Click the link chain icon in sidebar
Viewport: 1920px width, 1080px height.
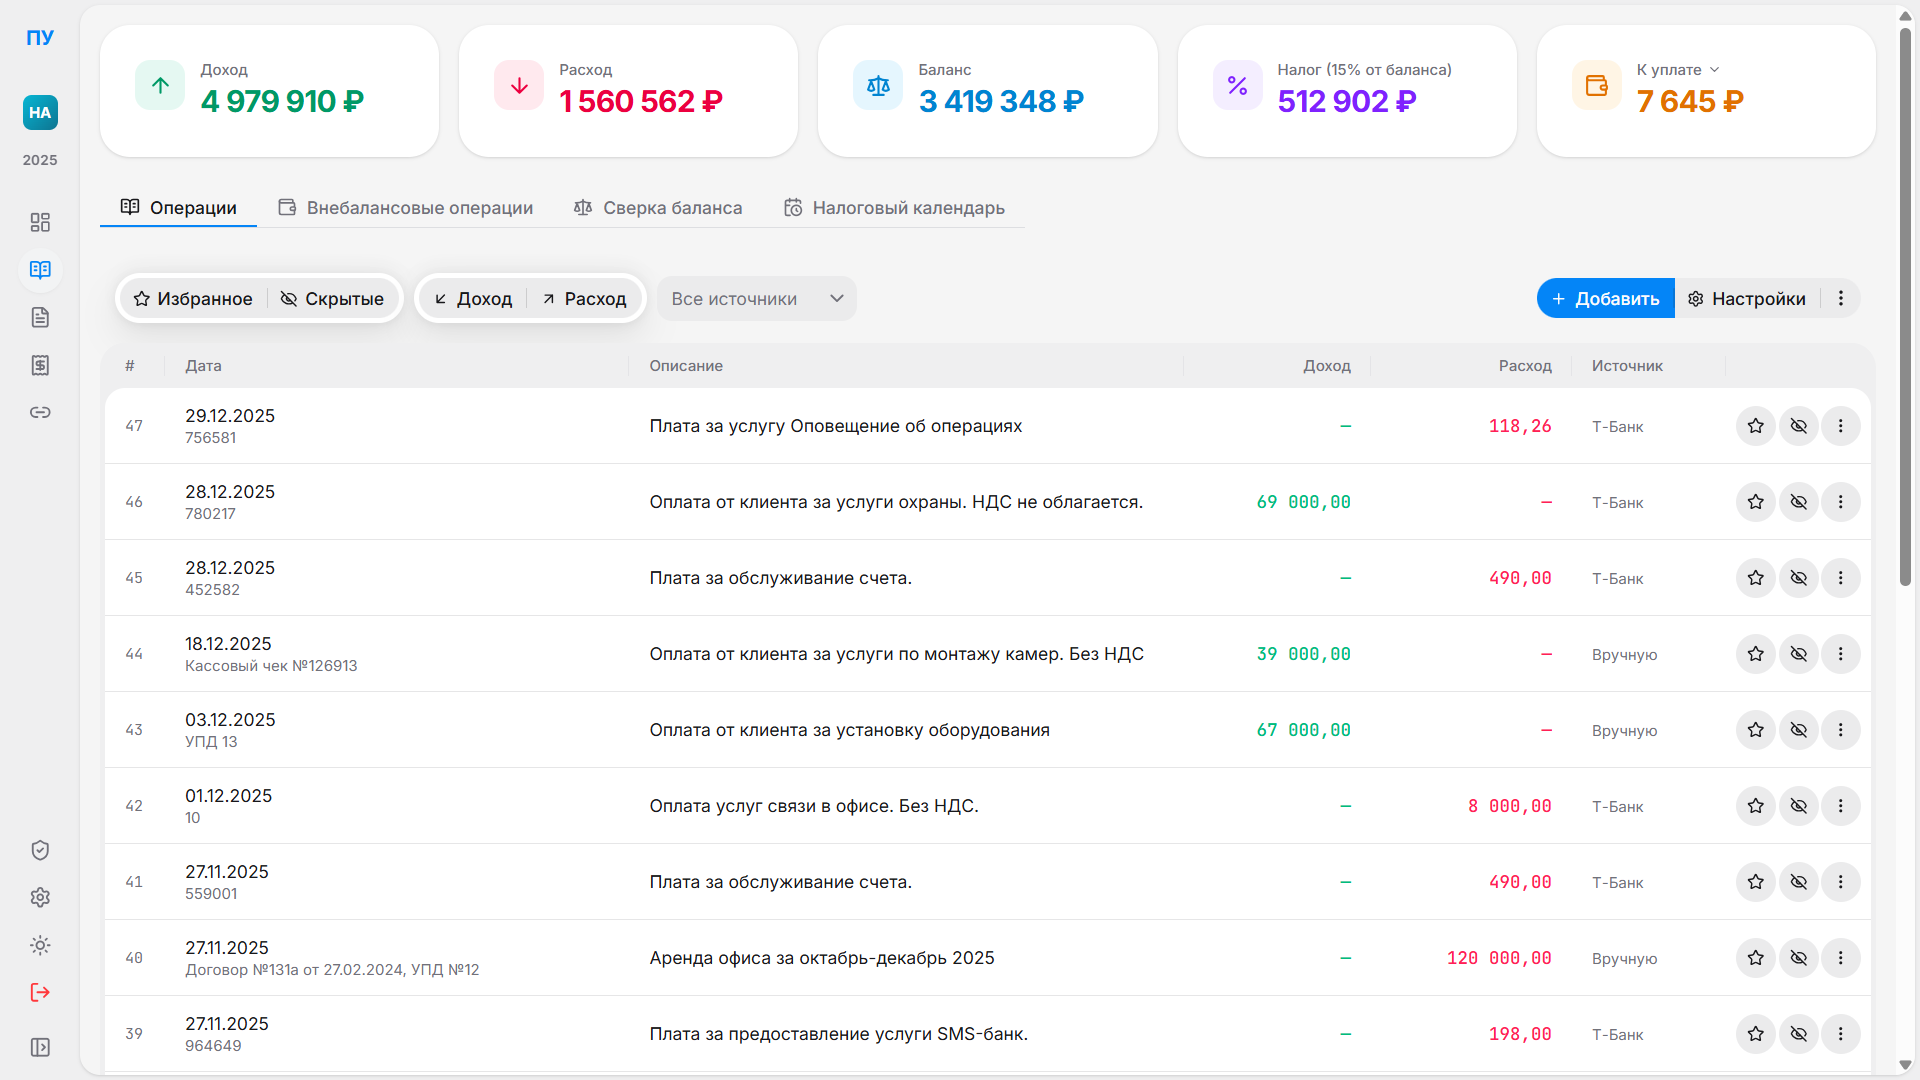pyautogui.click(x=40, y=412)
